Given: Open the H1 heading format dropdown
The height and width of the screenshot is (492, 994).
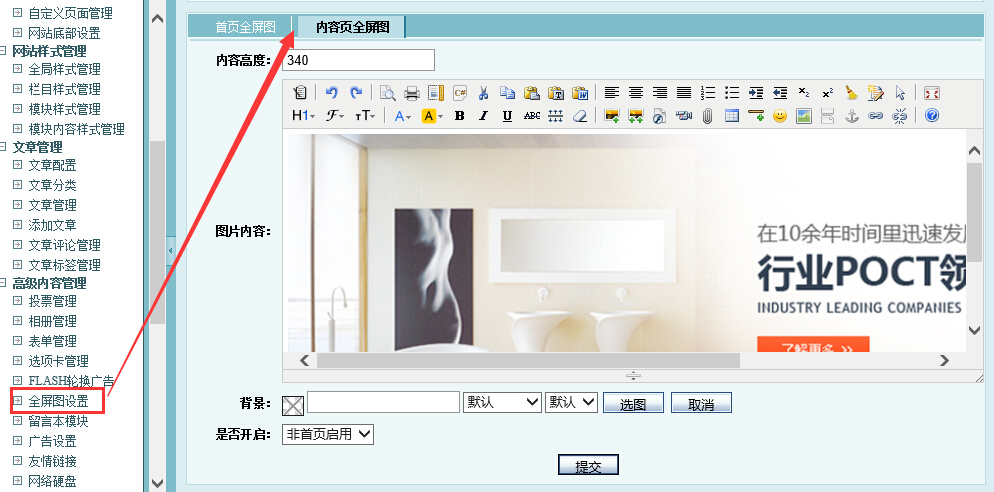Looking at the screenshot, I should [303, 116].
